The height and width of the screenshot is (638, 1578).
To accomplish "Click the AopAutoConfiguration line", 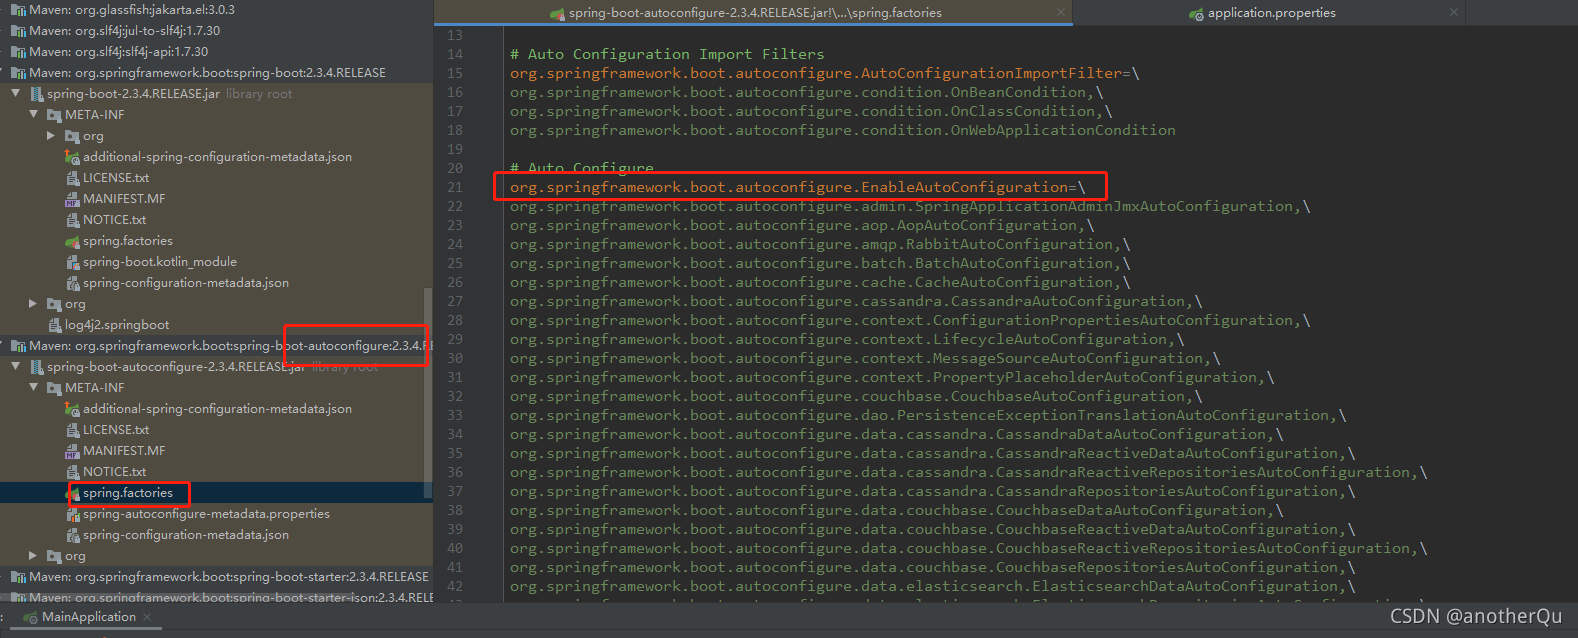I will tap(802, 225).
